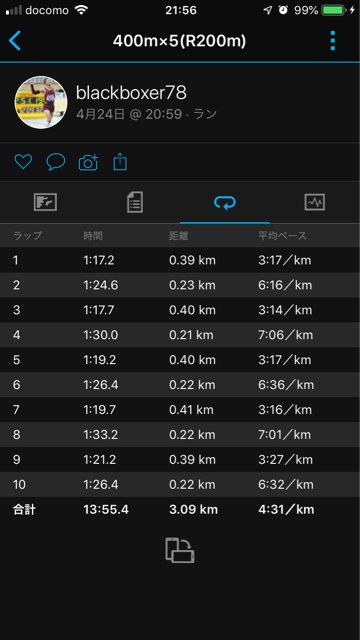Select lap 4 row with 1:30.0

(180, 335)
